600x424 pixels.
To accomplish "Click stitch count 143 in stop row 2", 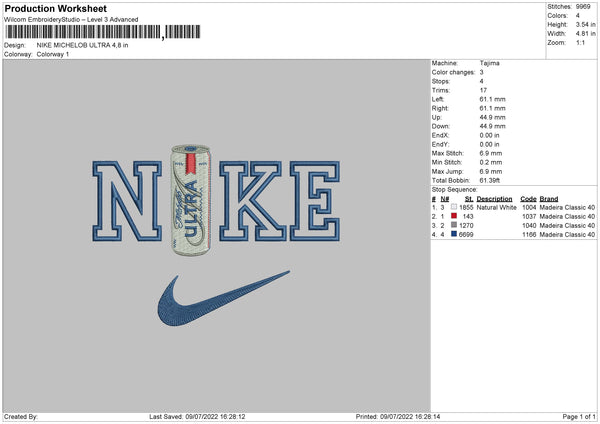I will (x=468, y=217).
